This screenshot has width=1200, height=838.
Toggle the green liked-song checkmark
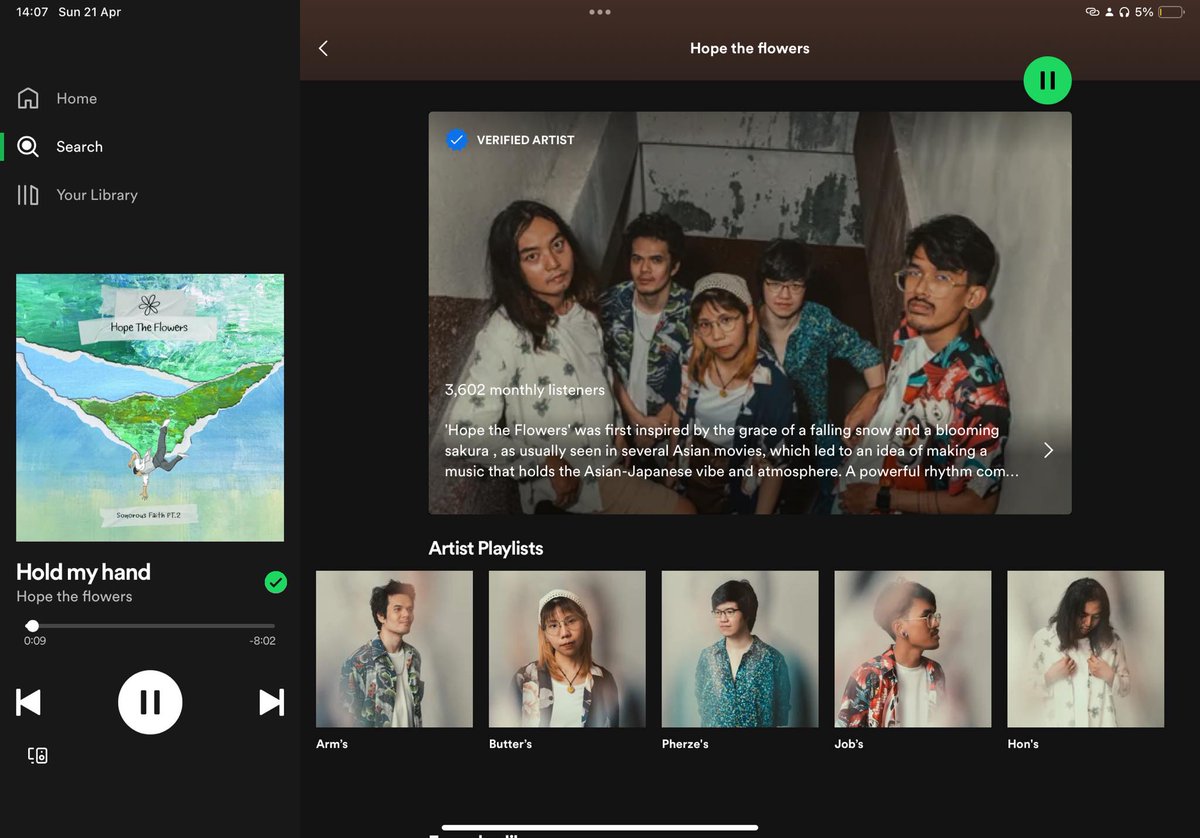(276, 582)
